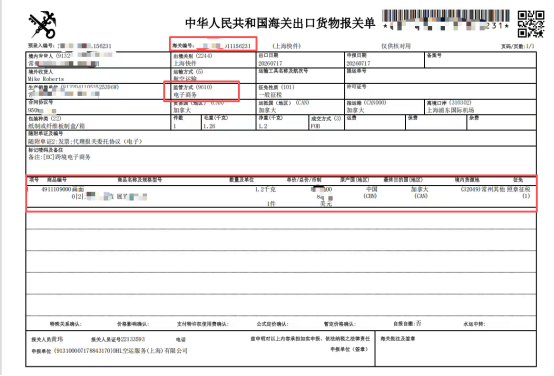Select the 备案号 field label
This screenshot has height=376, width=554.
(434, 55)
